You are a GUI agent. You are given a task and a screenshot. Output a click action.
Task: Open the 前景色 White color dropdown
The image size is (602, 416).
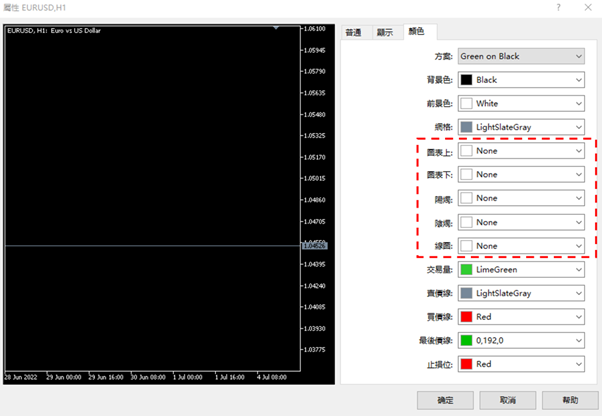click(x=520, y=103)
